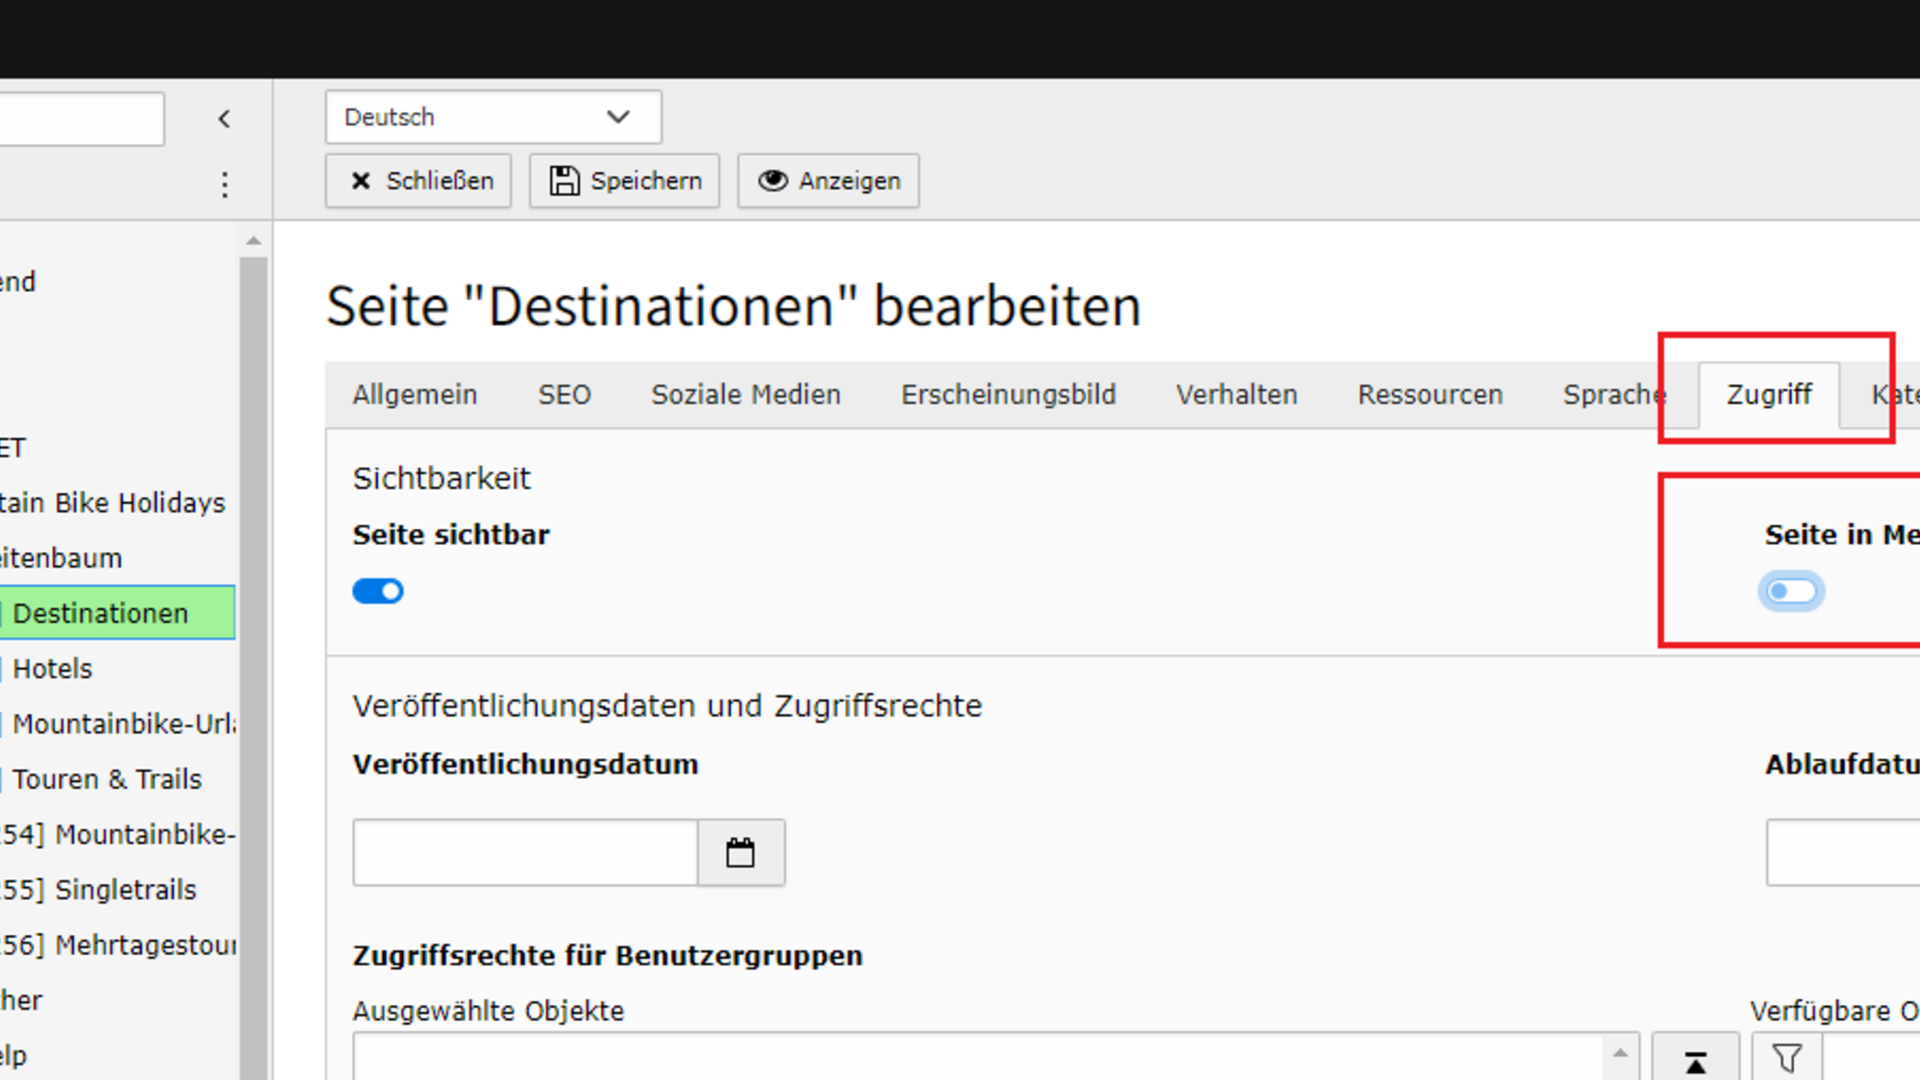Click the move-to-top arrow icon
Screen dimensions: 1920x1080
1695,1061
